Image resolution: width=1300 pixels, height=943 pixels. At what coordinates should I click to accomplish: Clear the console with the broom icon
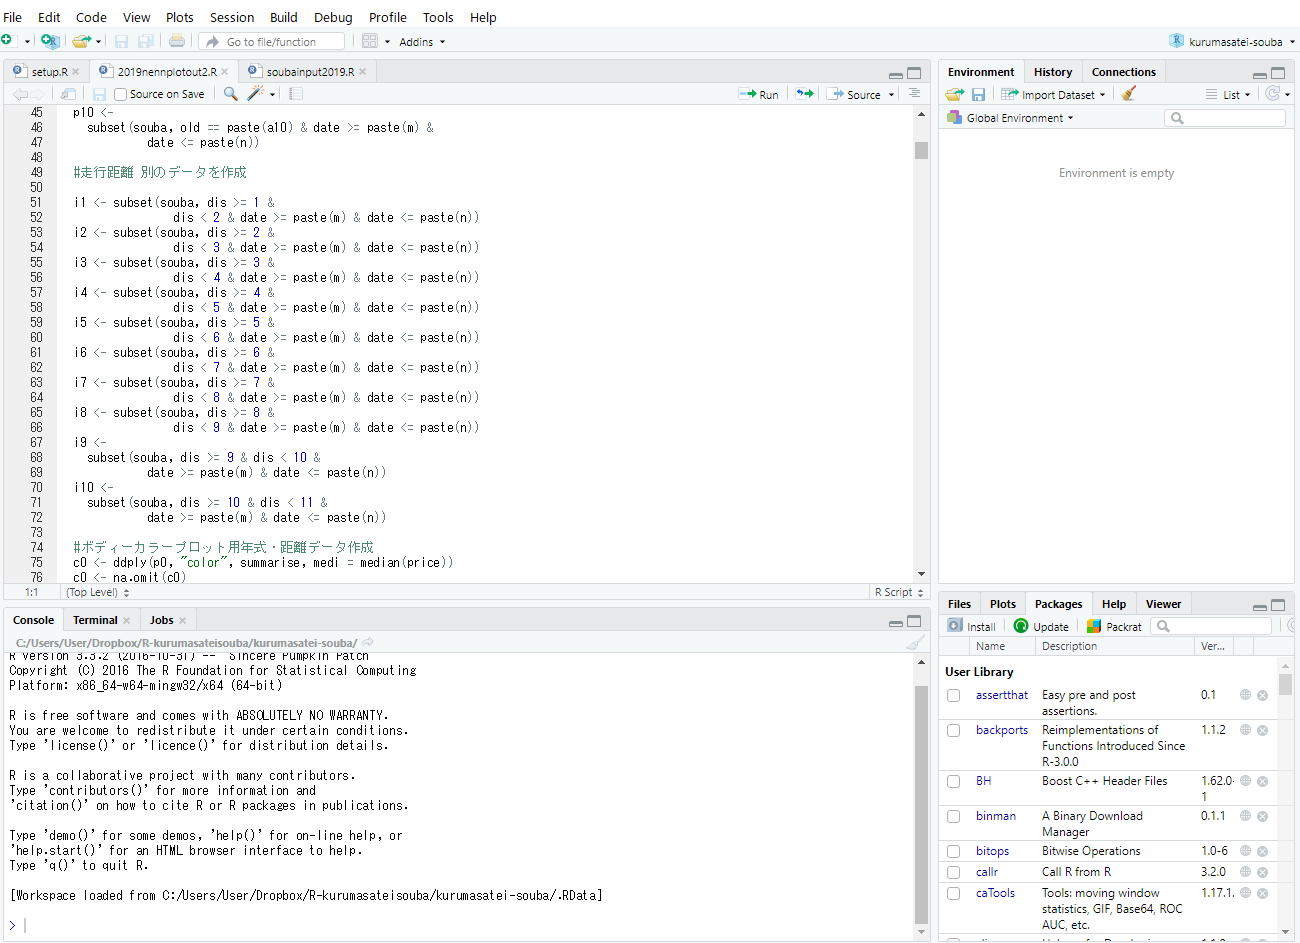coord(915,643)
